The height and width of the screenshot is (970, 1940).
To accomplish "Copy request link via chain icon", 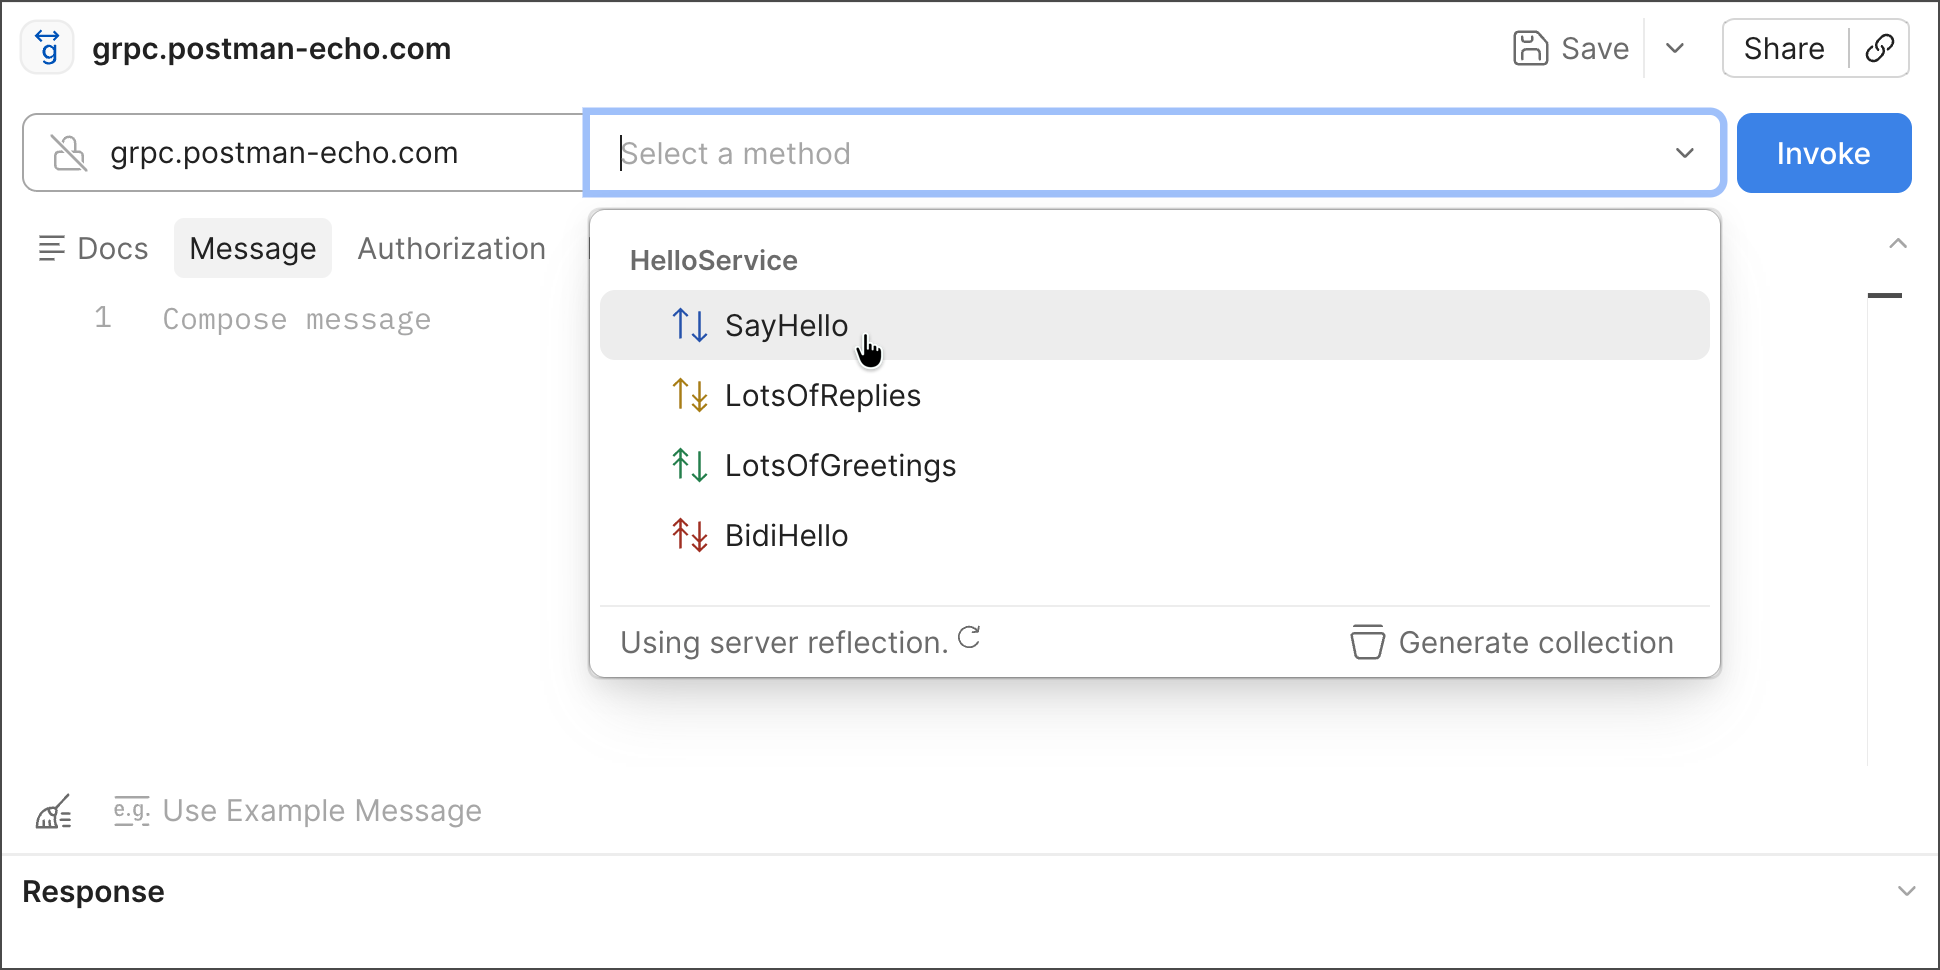I will coord(1880,48).
